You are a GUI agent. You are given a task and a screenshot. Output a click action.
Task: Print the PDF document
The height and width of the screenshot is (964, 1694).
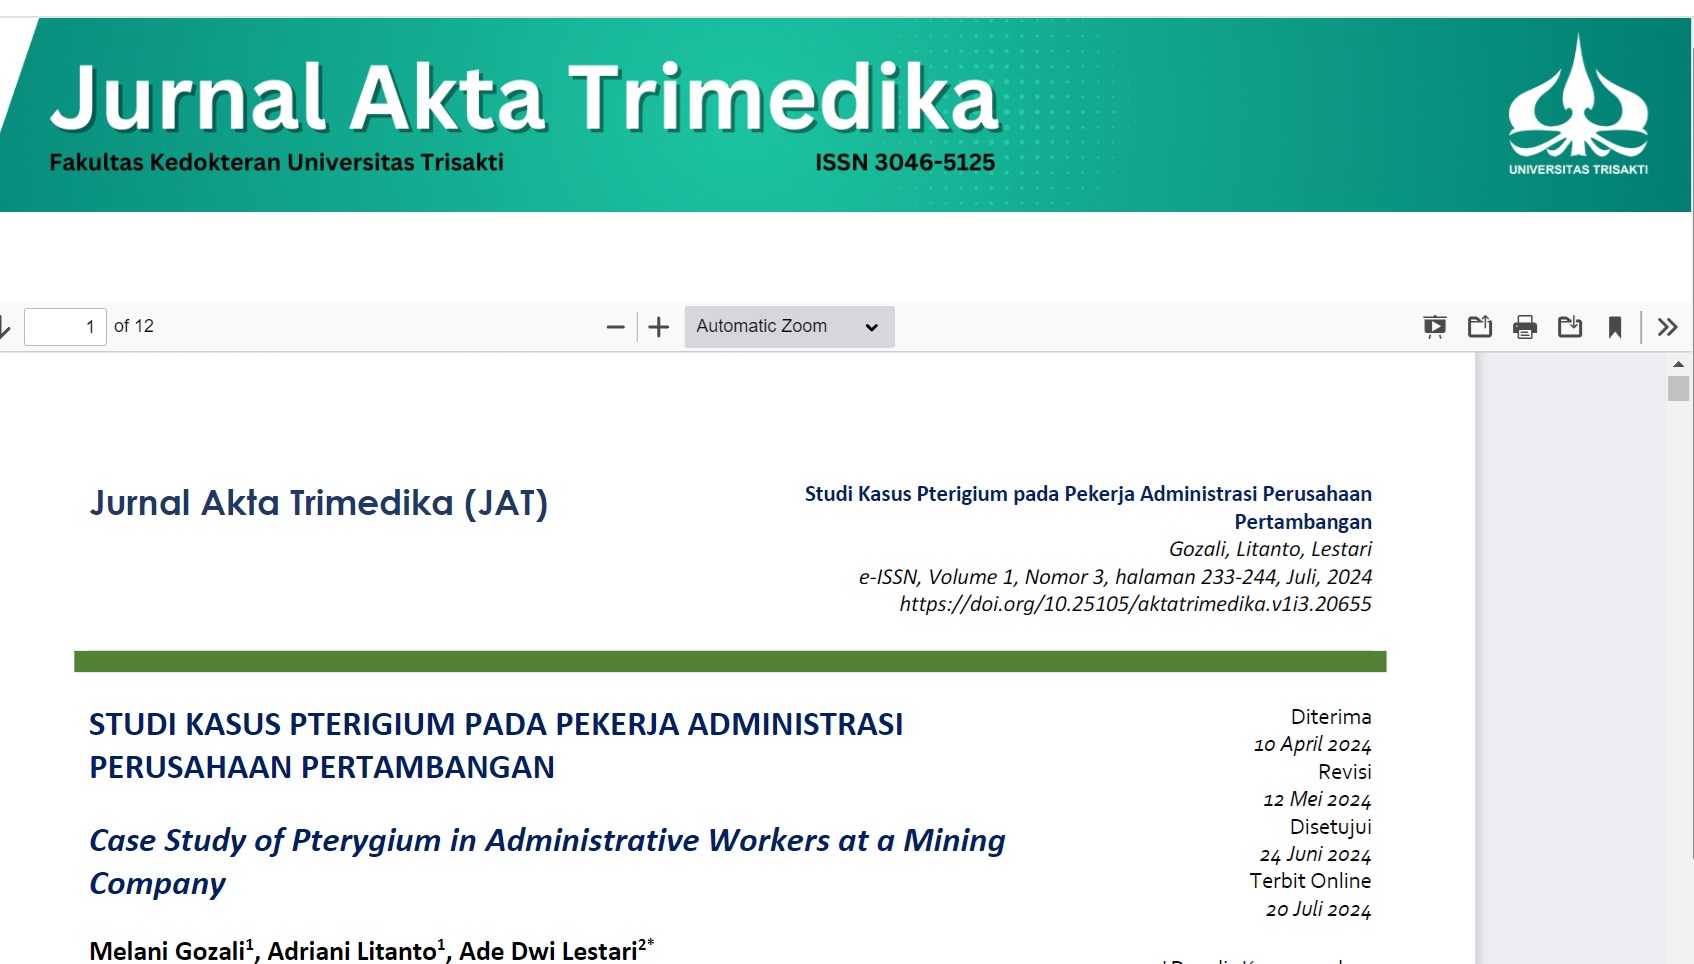(x=1525, y=327)
